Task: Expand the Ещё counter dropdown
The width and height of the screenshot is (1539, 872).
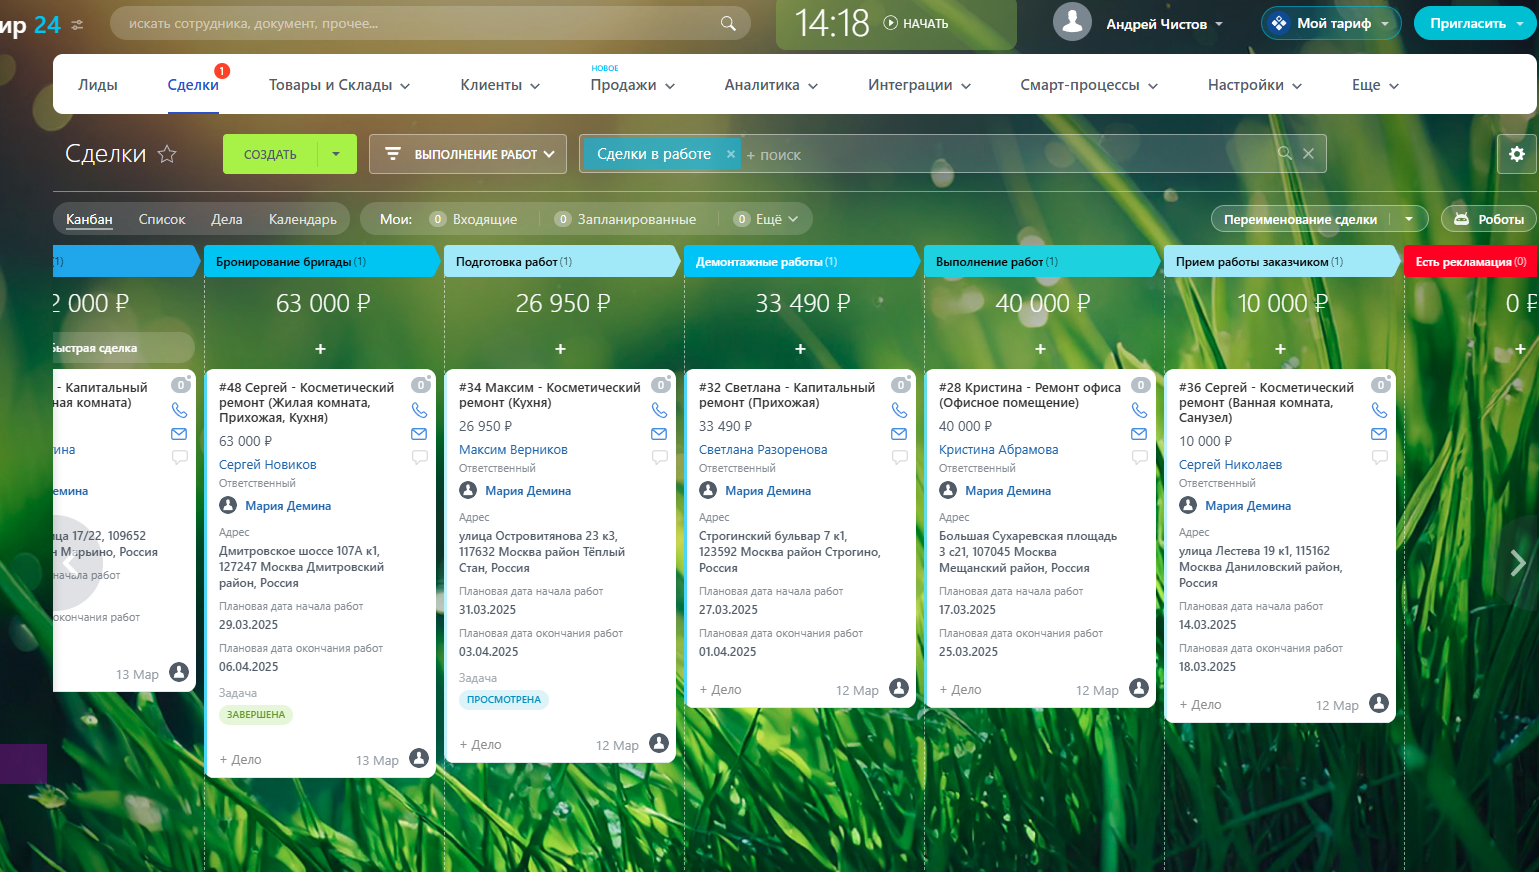Action: tap(767, 219)
